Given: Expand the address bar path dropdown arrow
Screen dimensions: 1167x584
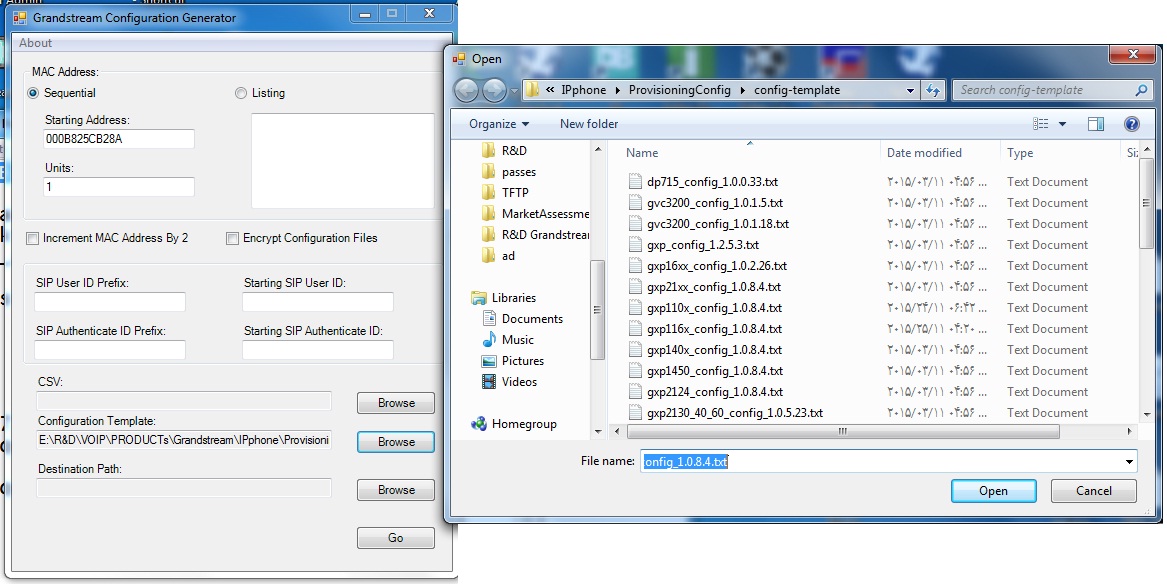Looking at the screenshot, I should click(x=910, y=91).
